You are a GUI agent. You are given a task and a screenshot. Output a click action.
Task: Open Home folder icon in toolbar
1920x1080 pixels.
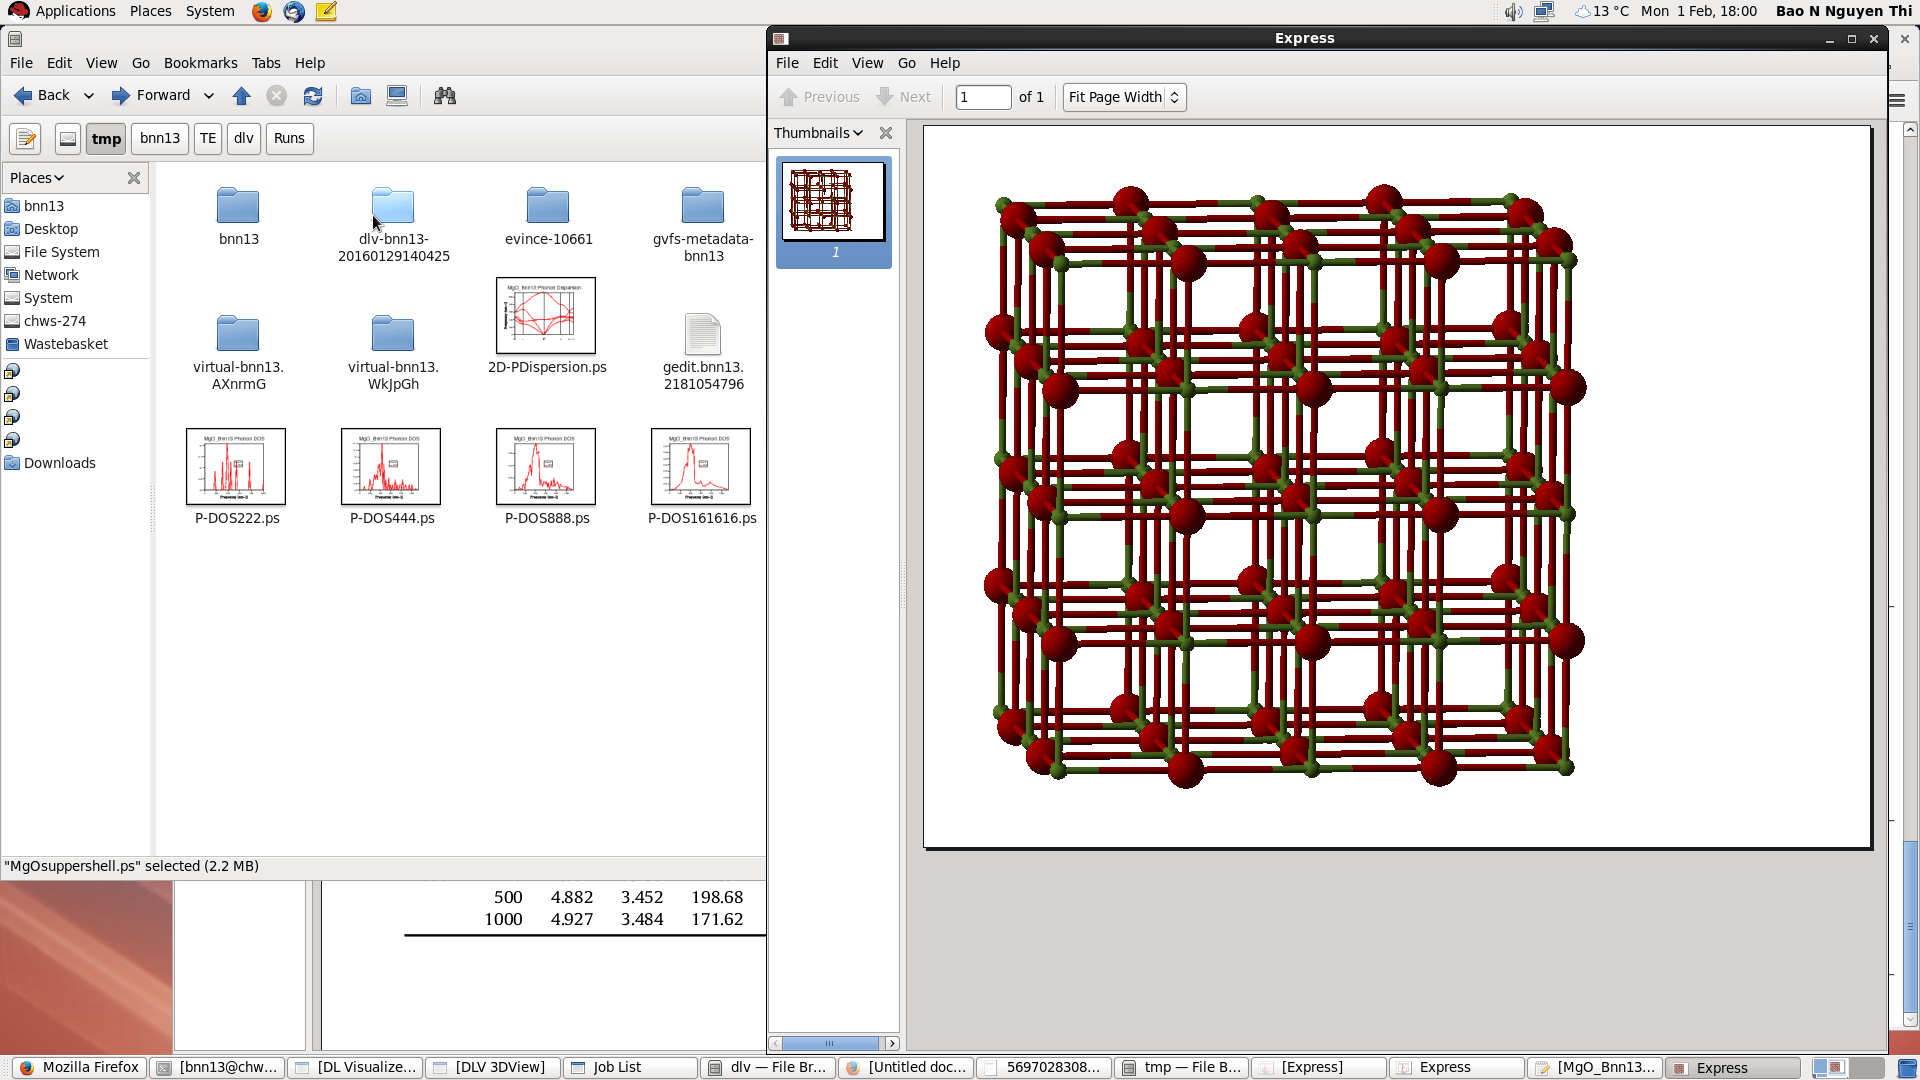tap(361, 96)
